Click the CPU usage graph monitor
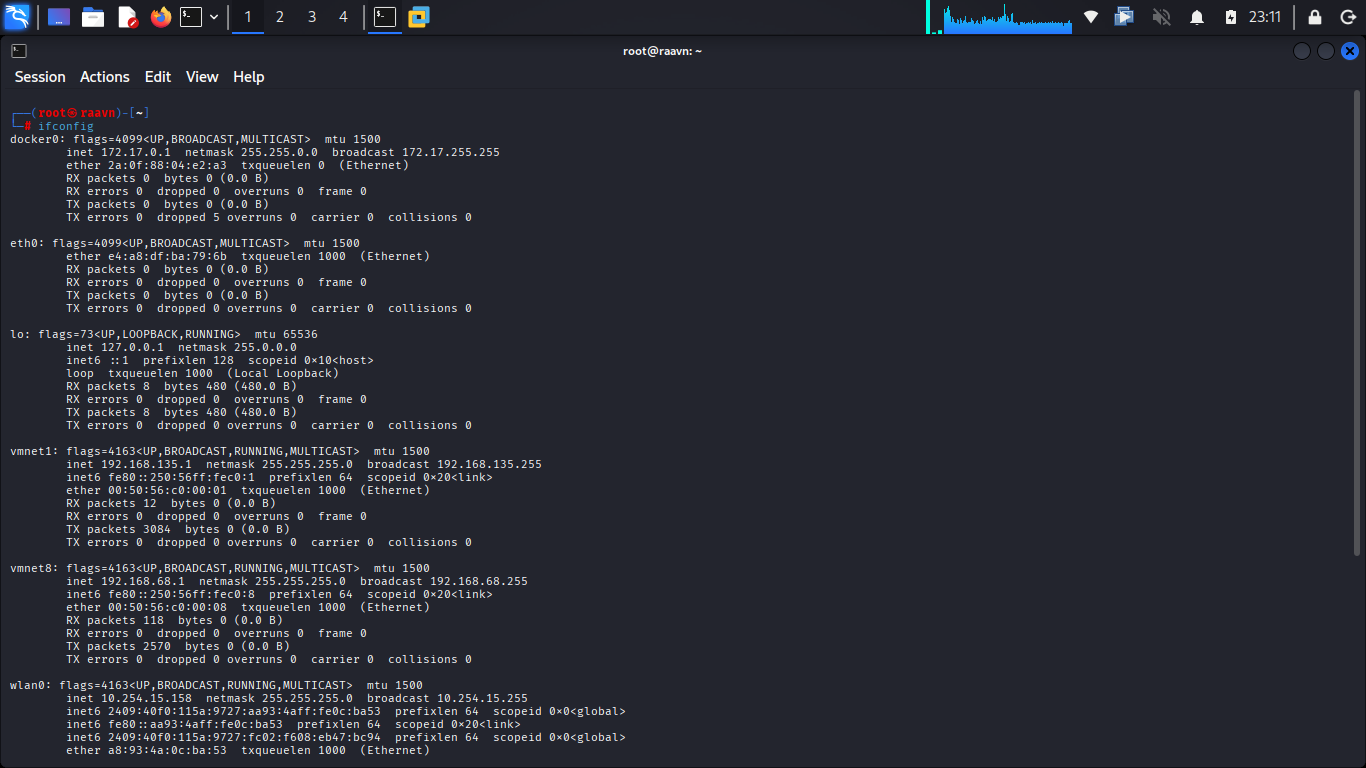Image resolution: width=1366 pixels, height=768 pixels. [1007, 17]
